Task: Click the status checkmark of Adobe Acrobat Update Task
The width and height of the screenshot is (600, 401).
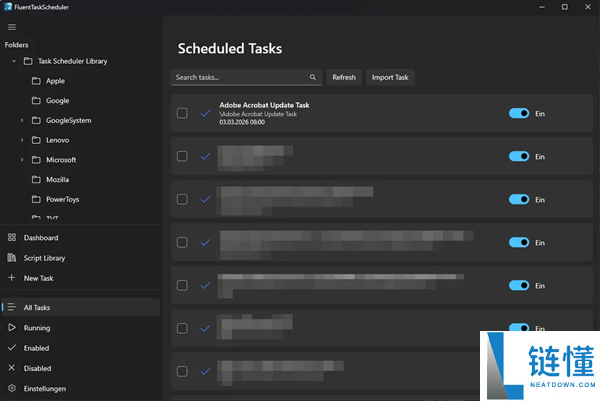Action: pos(205,113)
